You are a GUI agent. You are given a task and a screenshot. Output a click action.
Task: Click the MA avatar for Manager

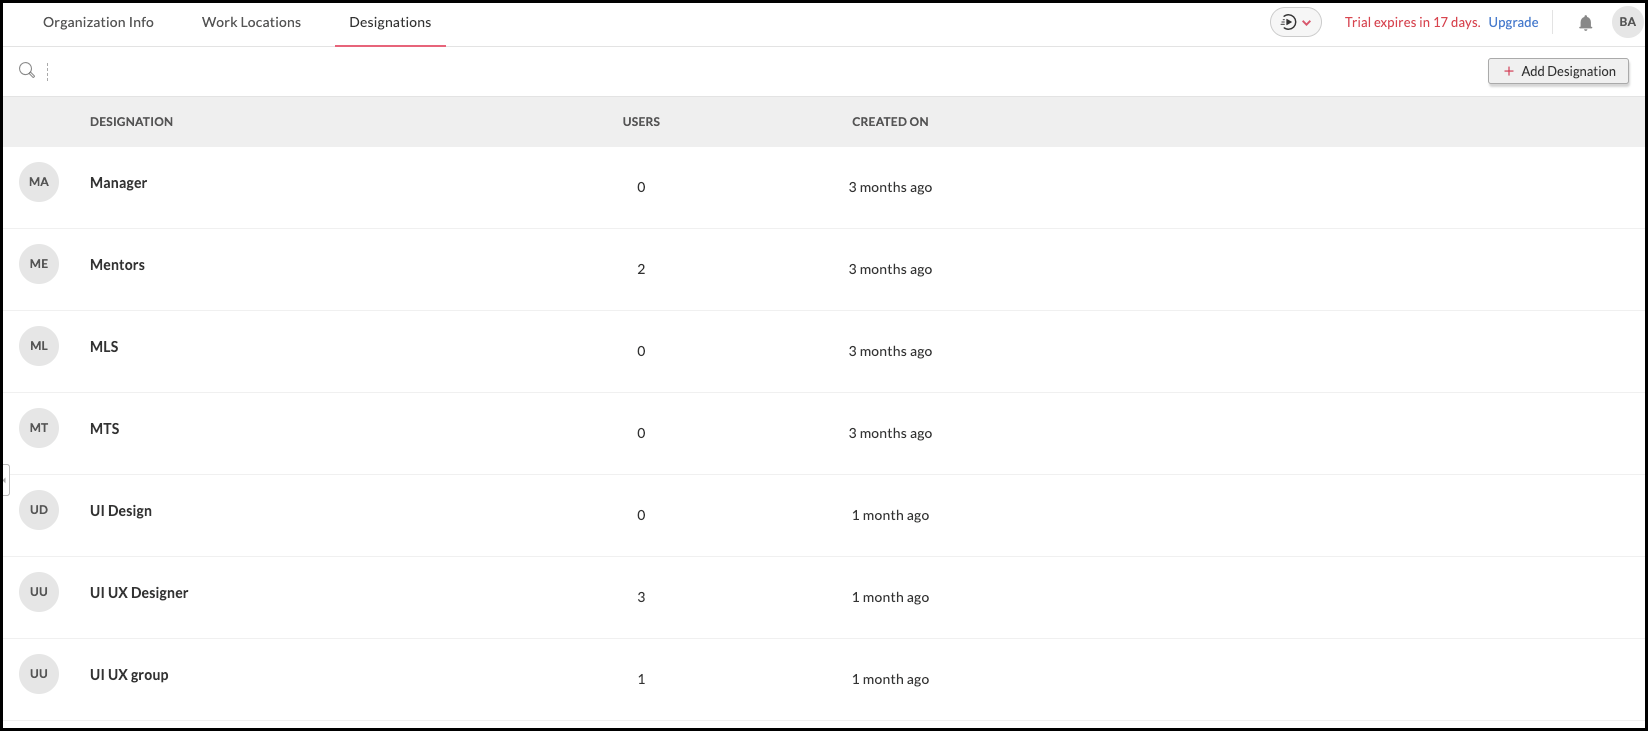click(x=39, y=182)
